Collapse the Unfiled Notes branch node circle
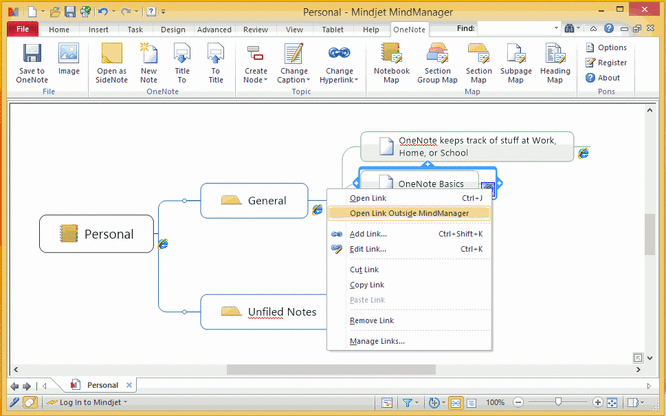666x416 pixels. [184, 311]
